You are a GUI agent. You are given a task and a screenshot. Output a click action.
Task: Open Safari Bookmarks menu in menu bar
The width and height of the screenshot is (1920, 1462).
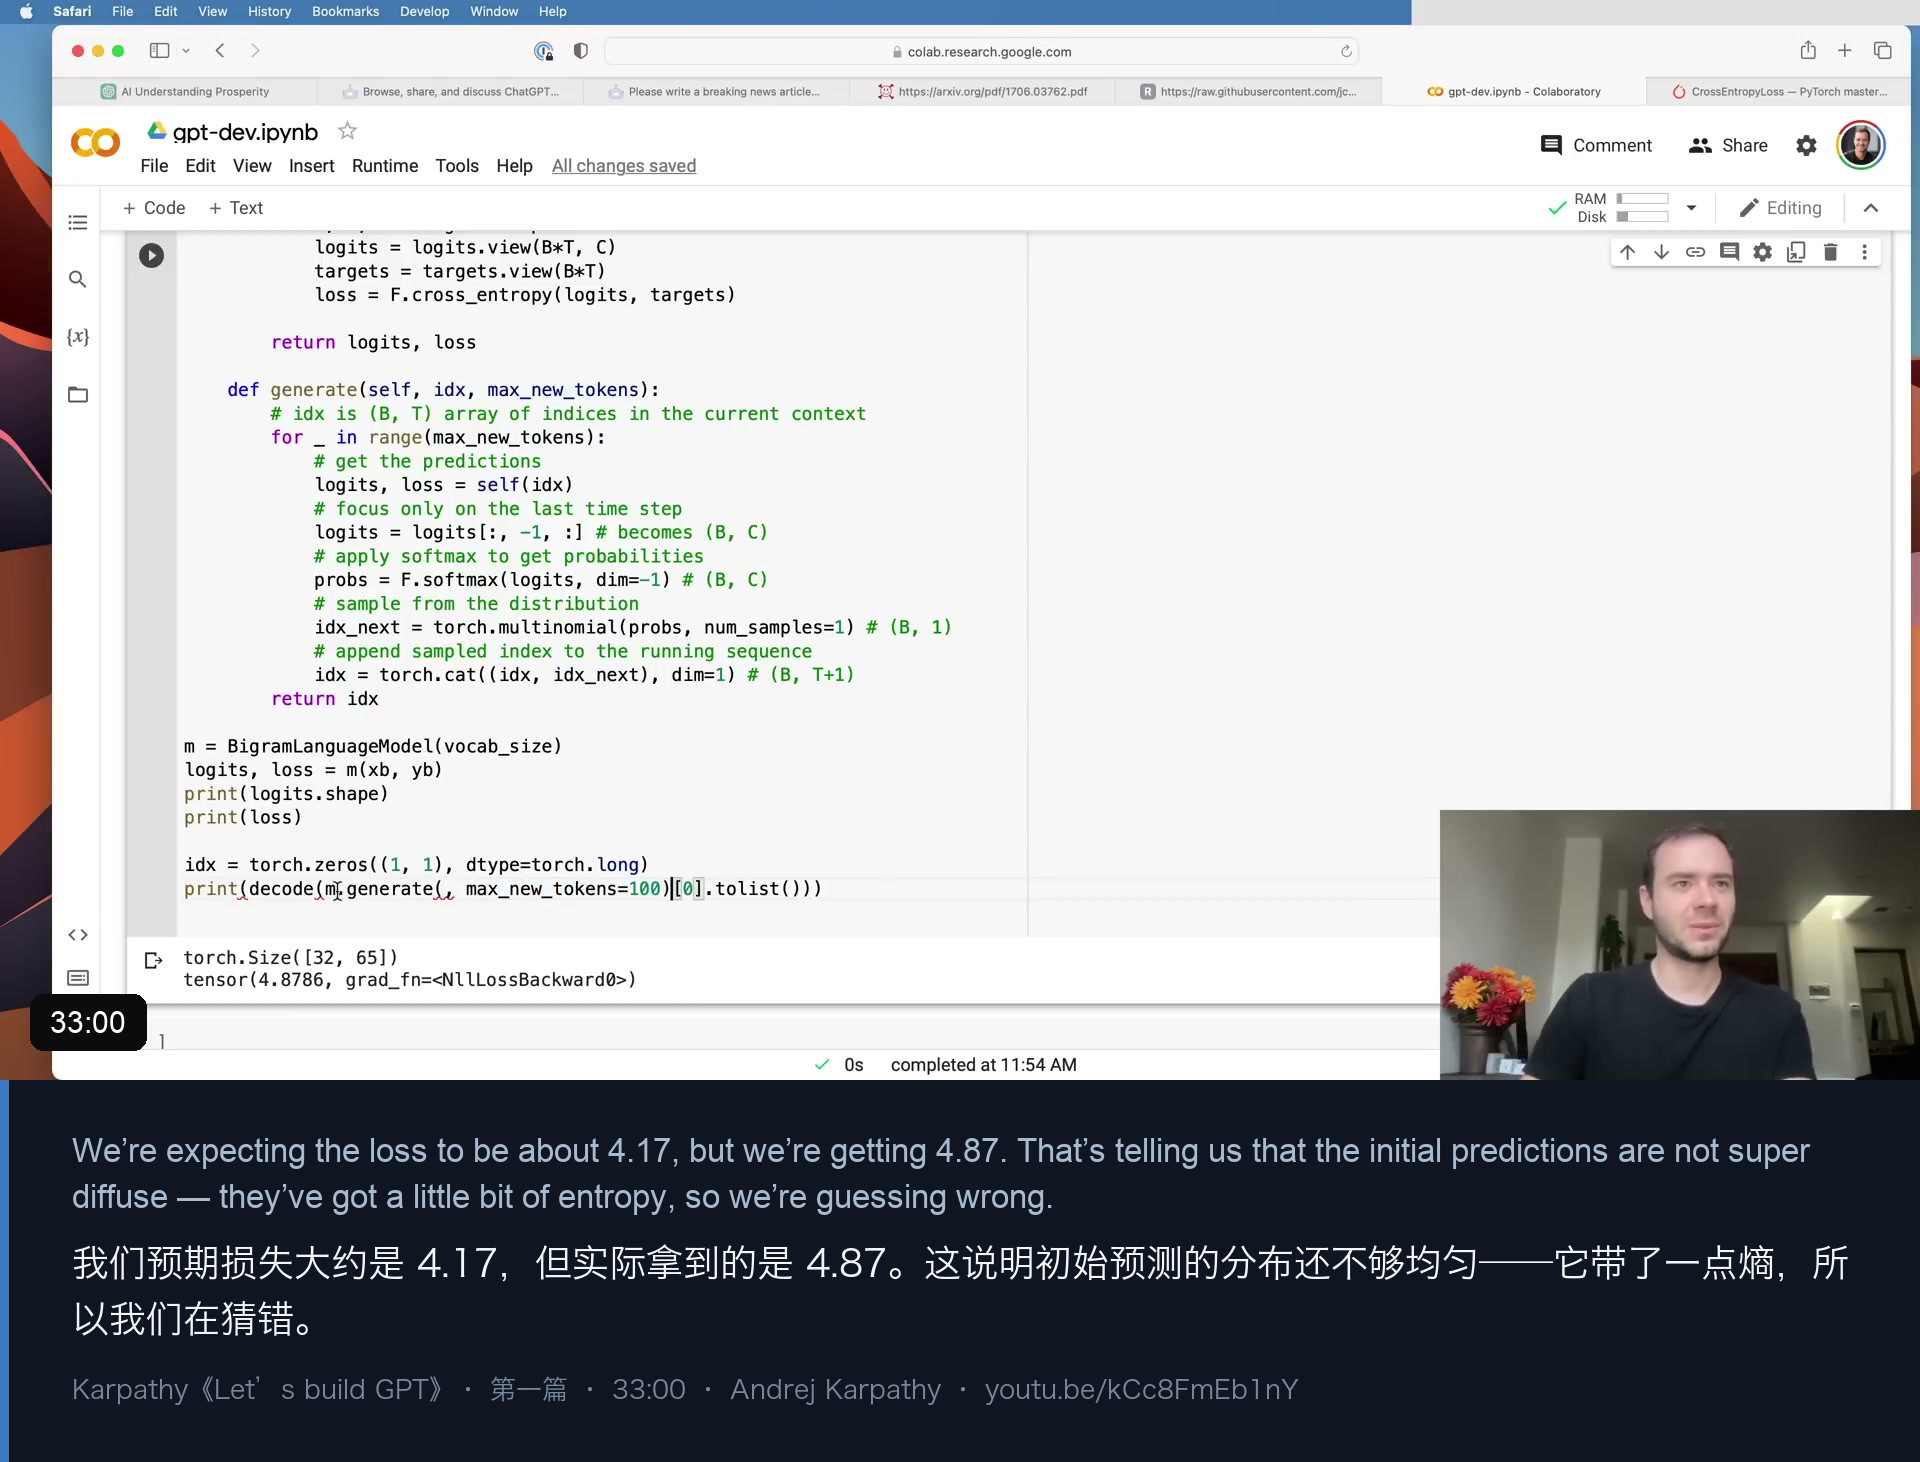tap(345, 11)
